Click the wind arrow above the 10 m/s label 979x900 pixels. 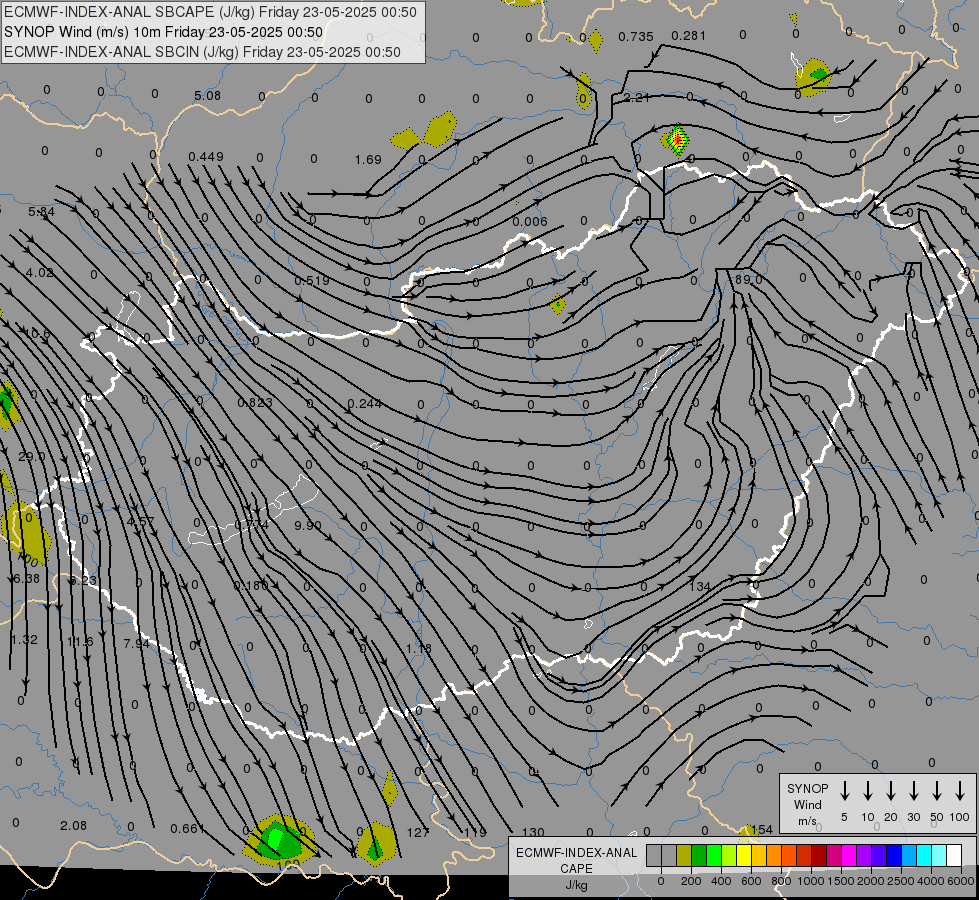(868, 791)
